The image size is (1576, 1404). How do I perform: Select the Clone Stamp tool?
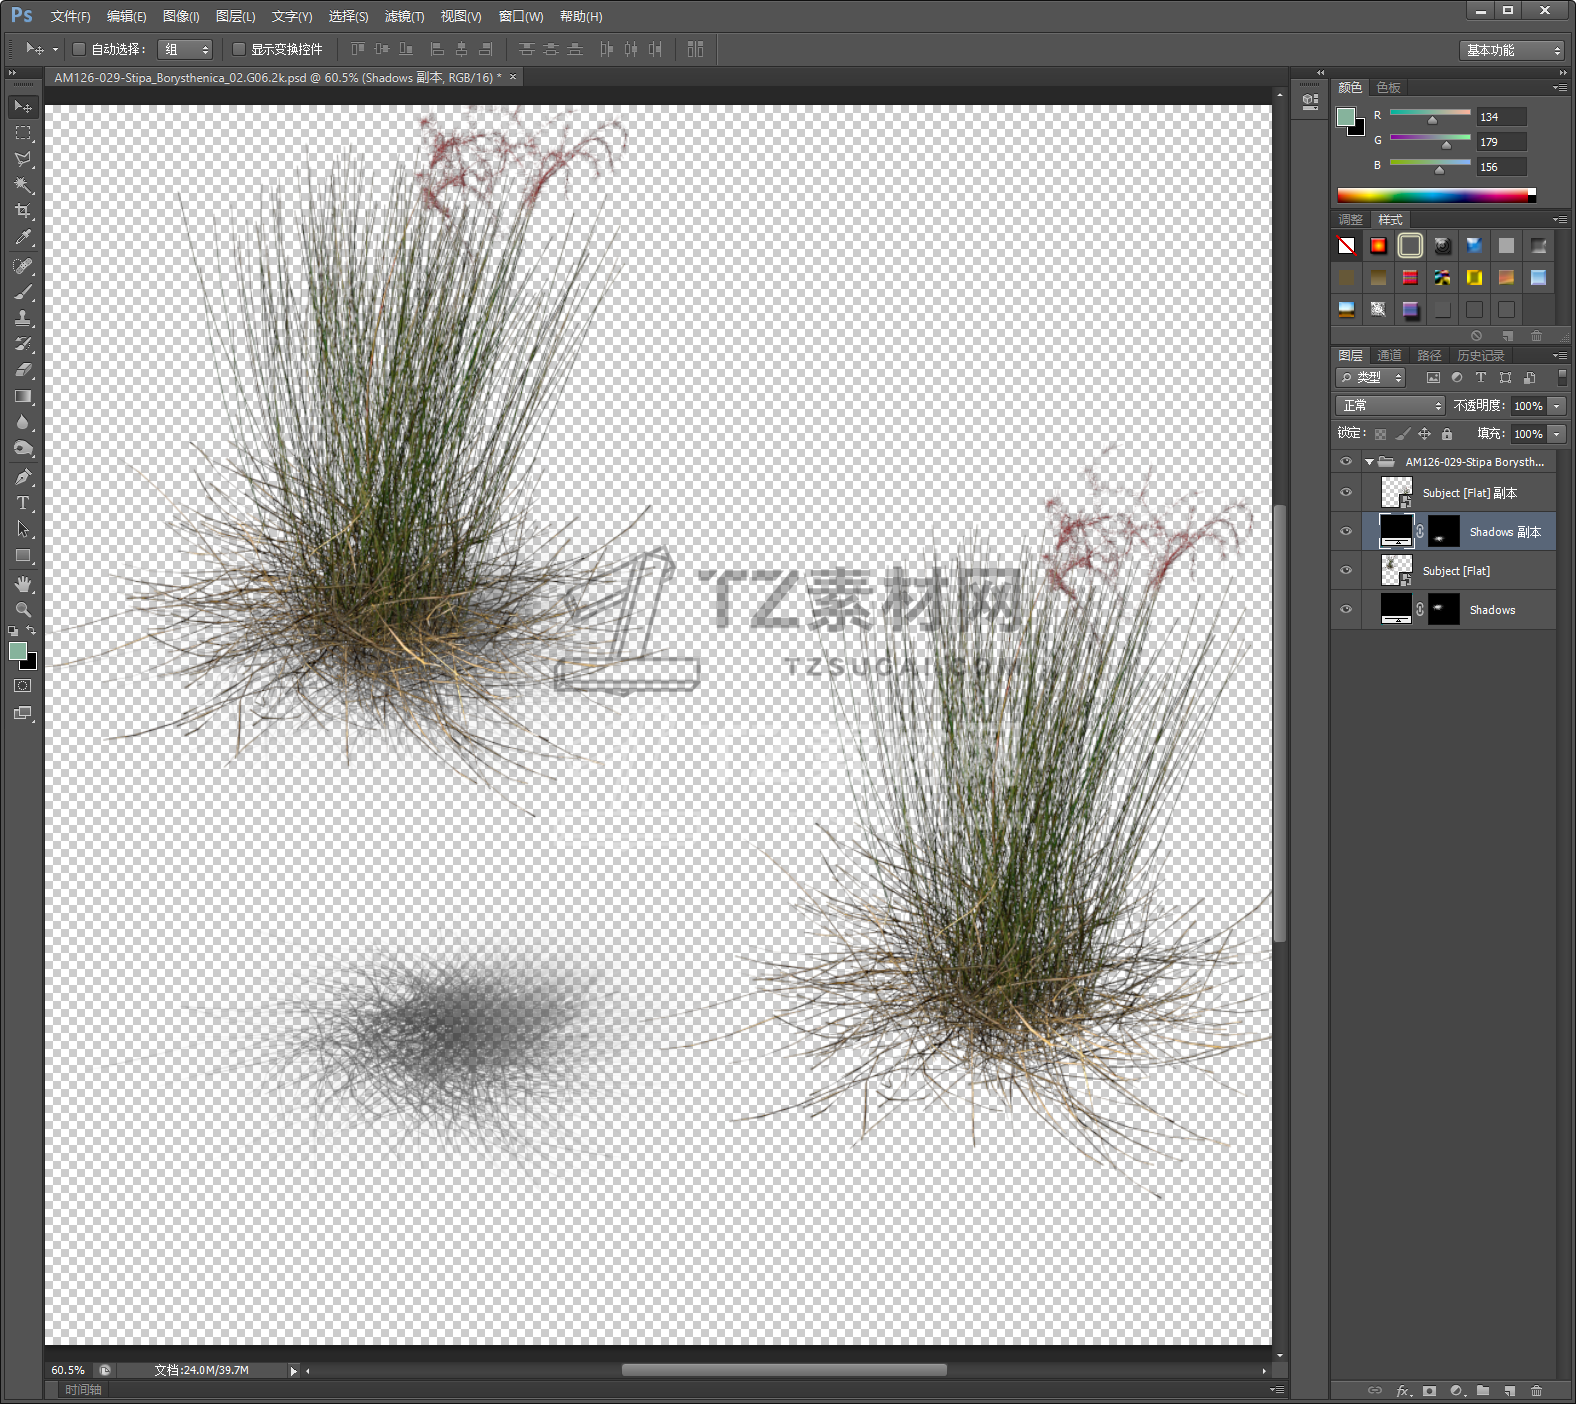tap(23, 318)
